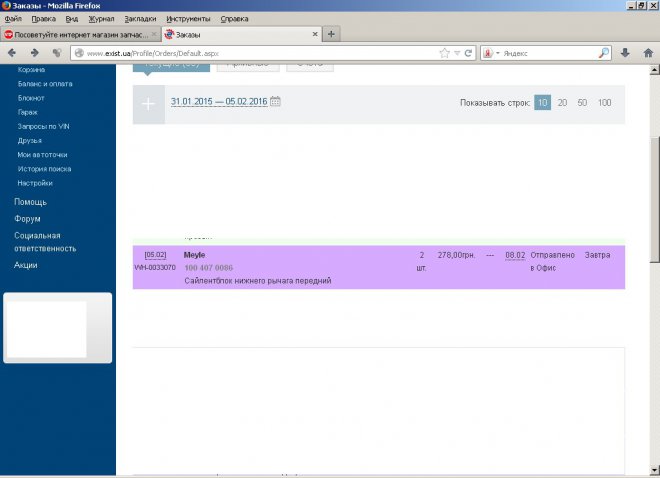Click the home icon in browser toolbar
The width and height of the screenshot is (660, 478).
[x=647, y=53]
